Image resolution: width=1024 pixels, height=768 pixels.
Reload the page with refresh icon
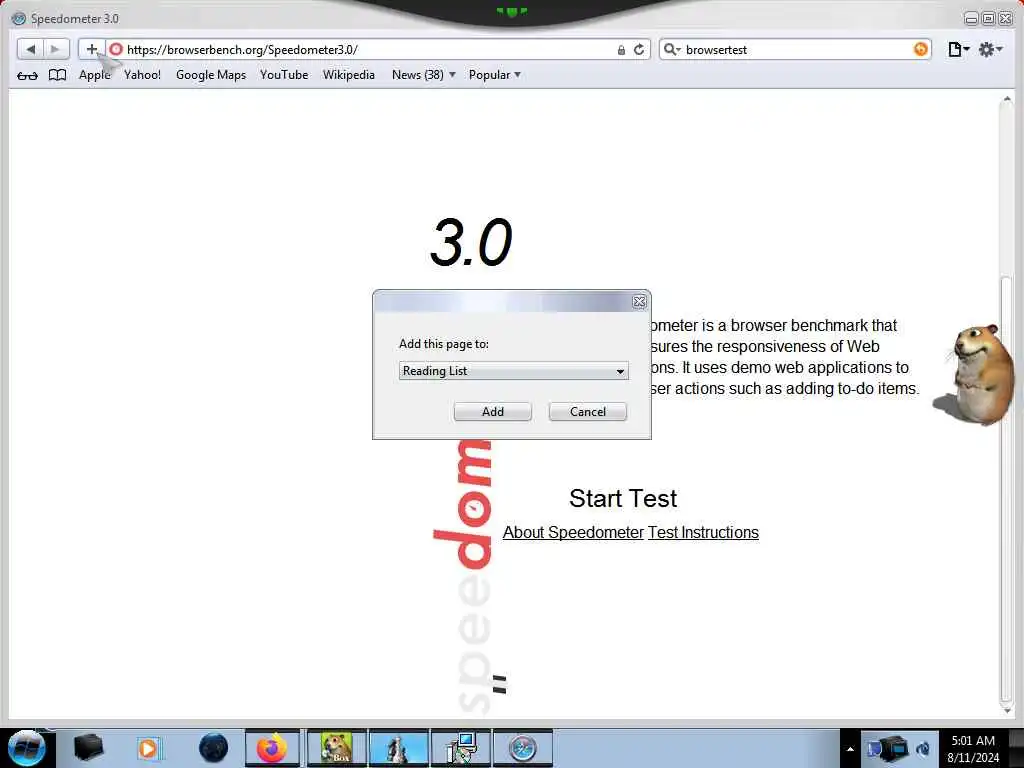[639, 49]
